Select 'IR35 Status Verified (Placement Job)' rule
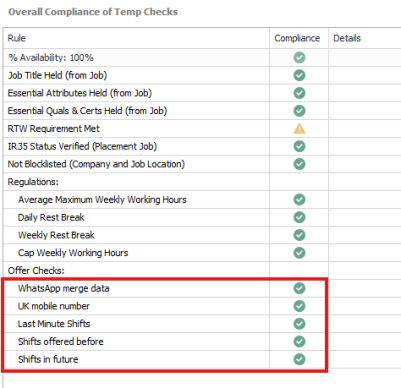Viewport: 401px width, 388px height. click(82, 146)
